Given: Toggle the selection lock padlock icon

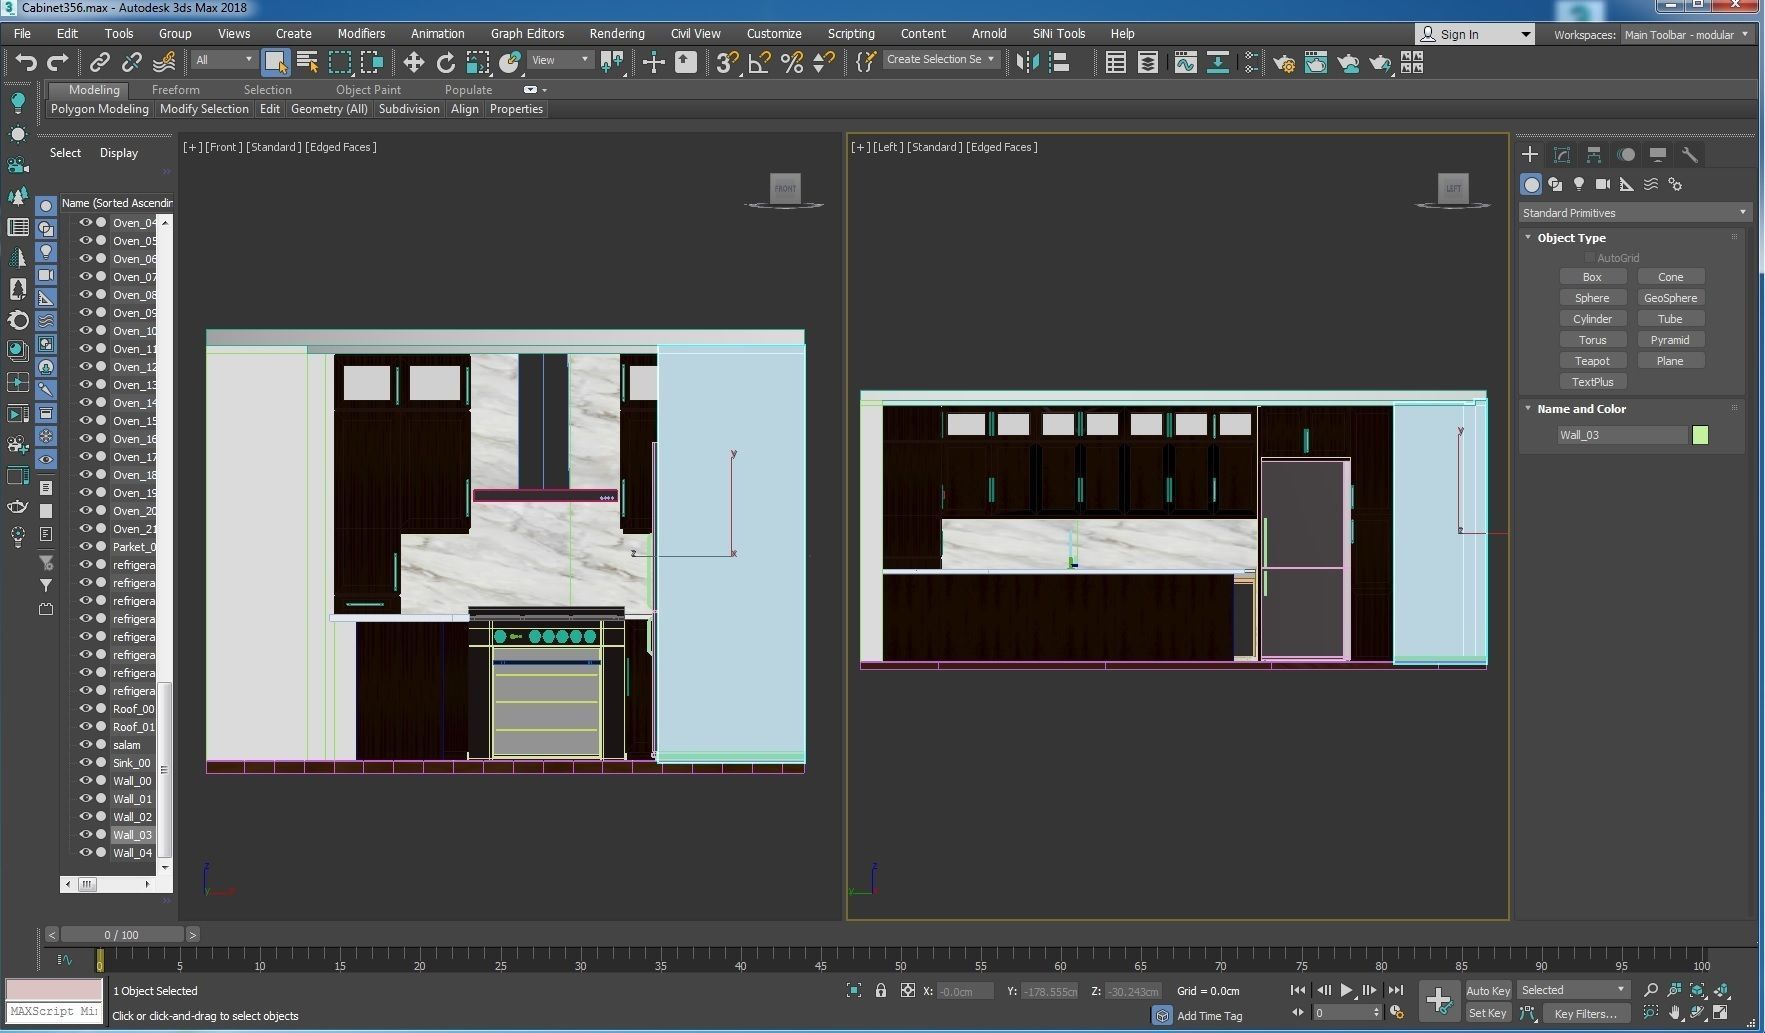Looking at the screenshot, I should pyautogui.click(x=881, y=990).
